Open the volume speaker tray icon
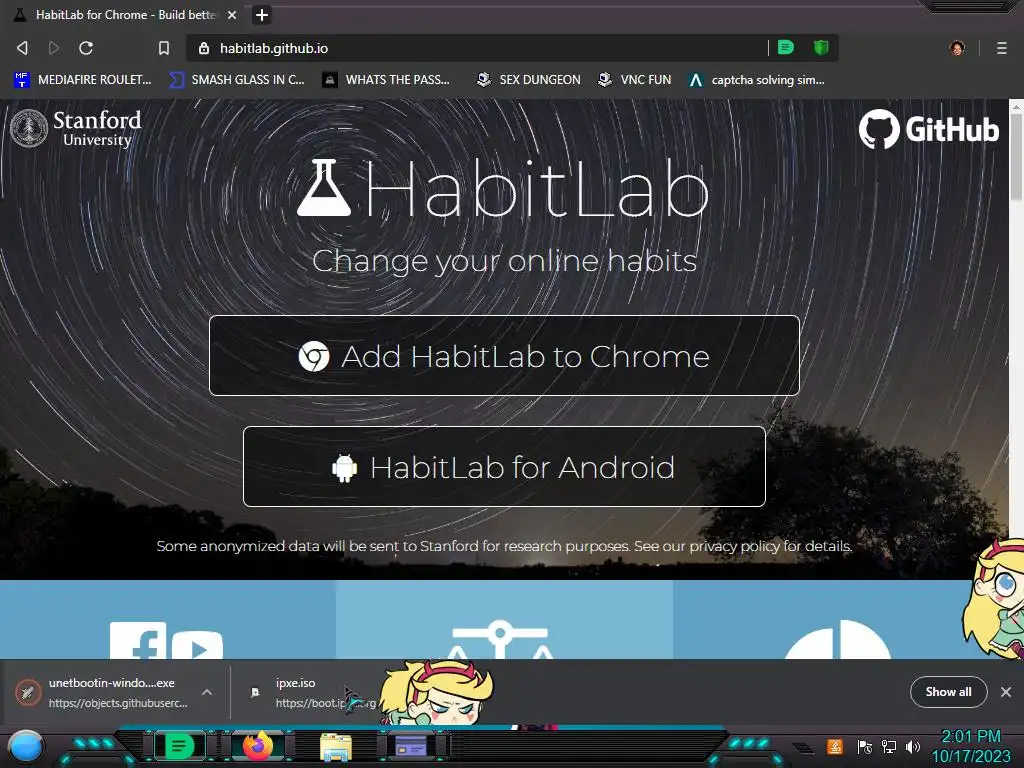Viewport: 1024px width, 768px height. pos(913,746)
